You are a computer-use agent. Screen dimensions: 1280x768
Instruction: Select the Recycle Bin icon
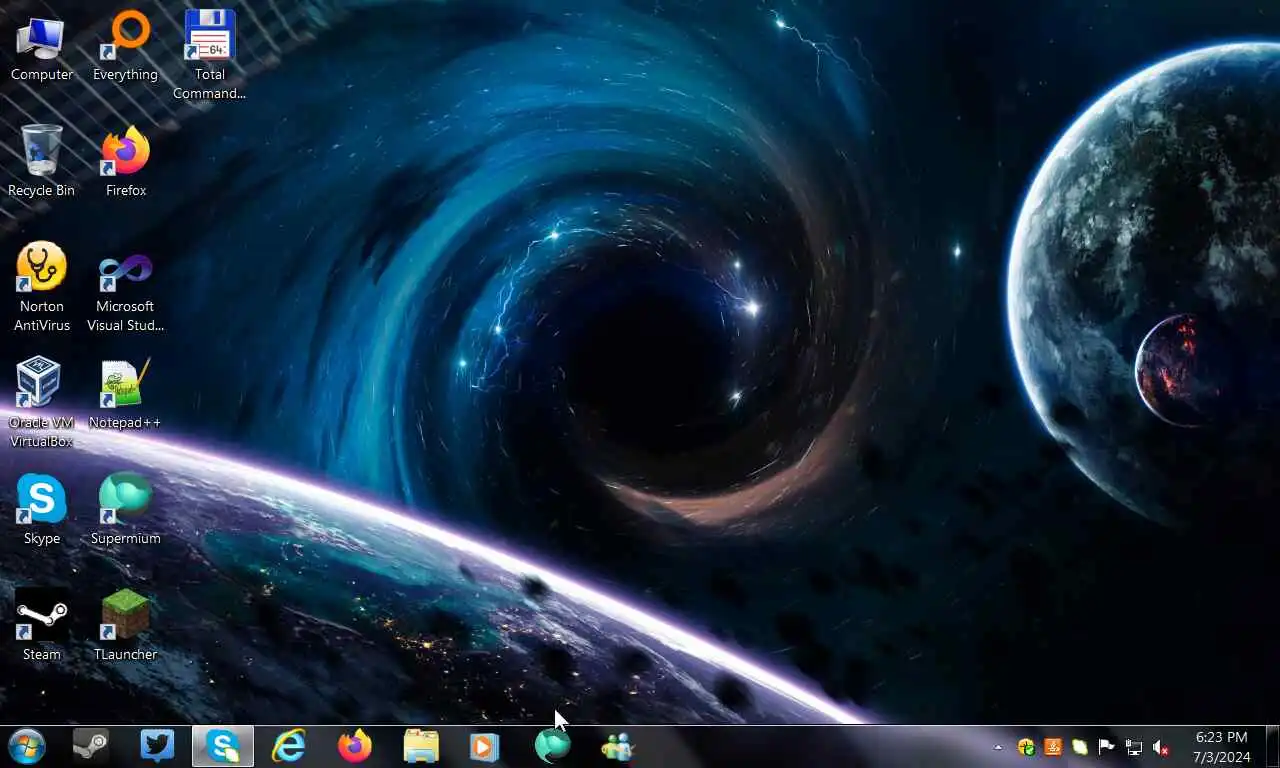click(41, 162)
